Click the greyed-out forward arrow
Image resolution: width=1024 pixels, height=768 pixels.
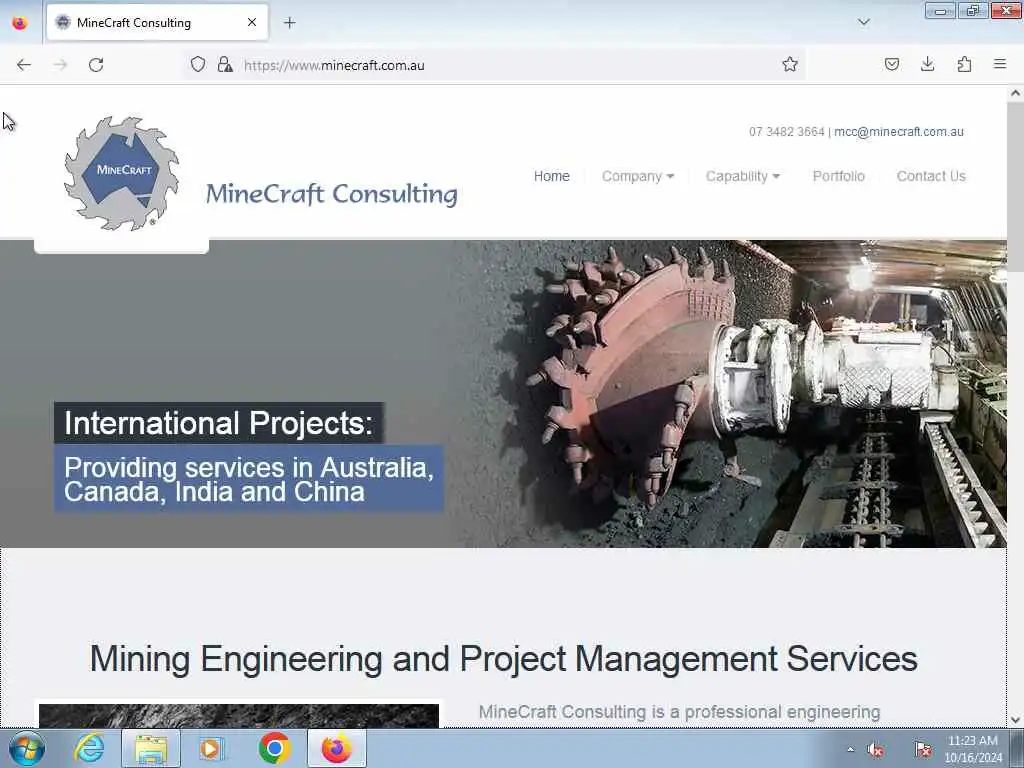click(60, 65)
